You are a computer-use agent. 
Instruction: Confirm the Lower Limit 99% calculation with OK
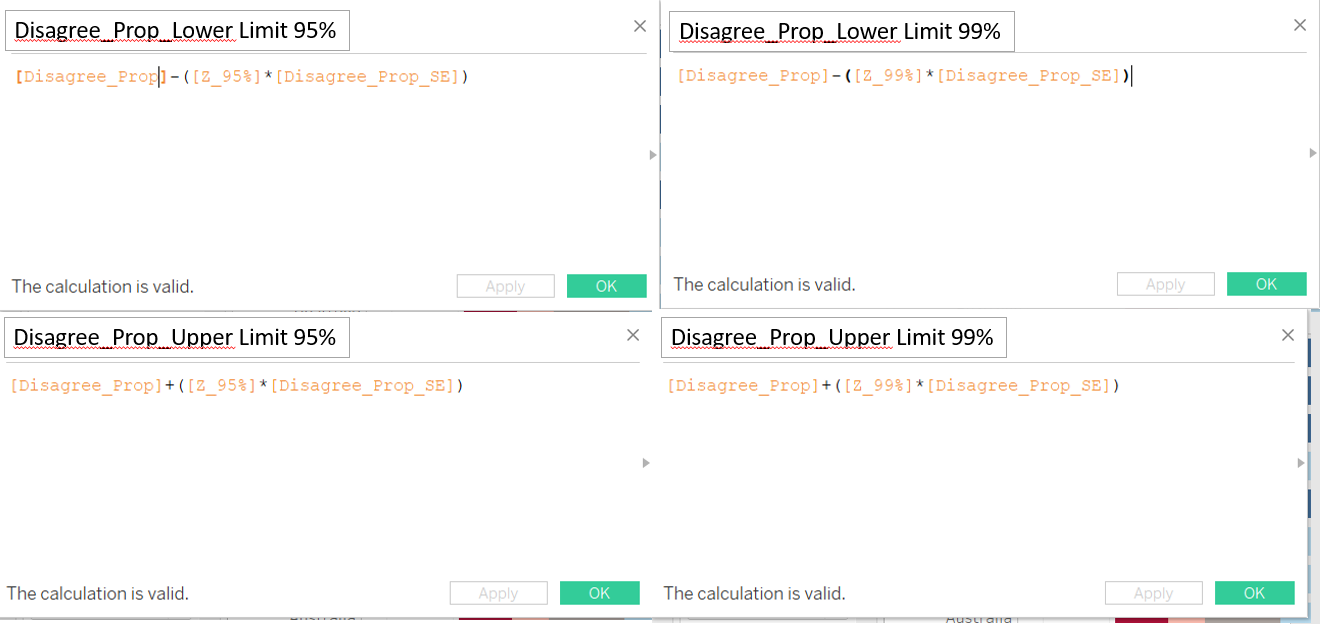pyautogui.click(x=1266, y=284)
